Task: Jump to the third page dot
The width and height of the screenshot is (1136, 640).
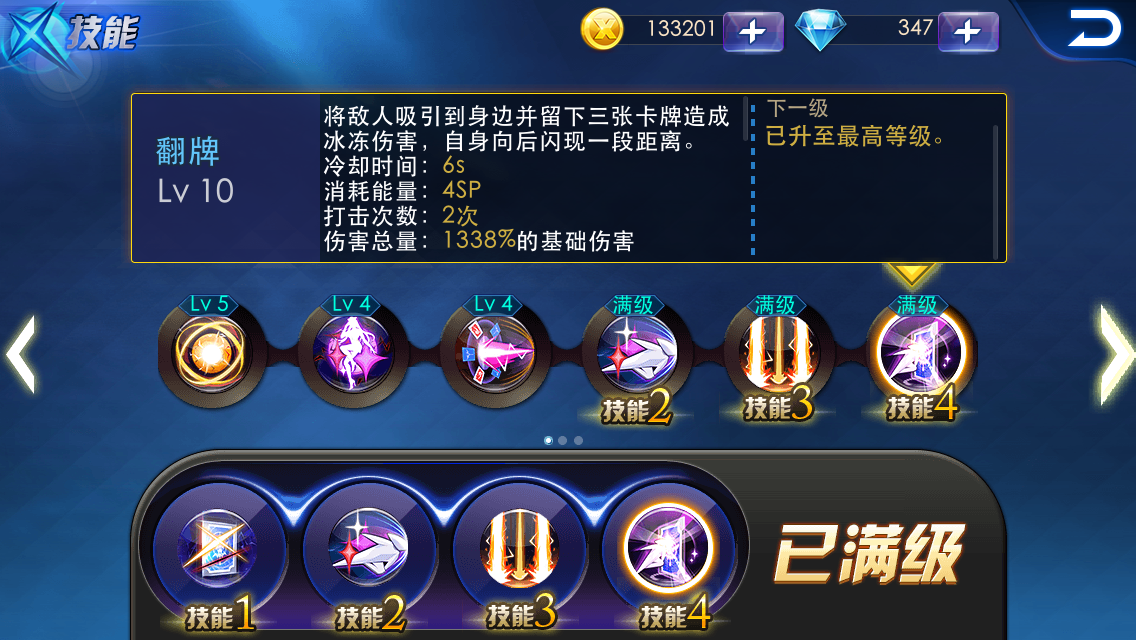Action: (x=578, y=440)
